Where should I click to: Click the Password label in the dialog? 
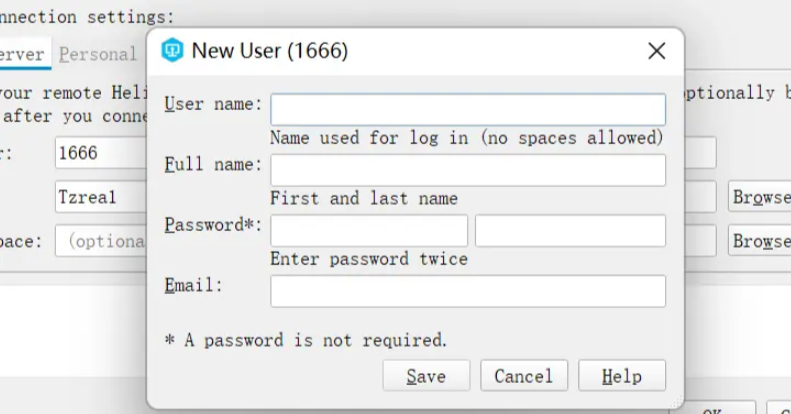point(213,225)
